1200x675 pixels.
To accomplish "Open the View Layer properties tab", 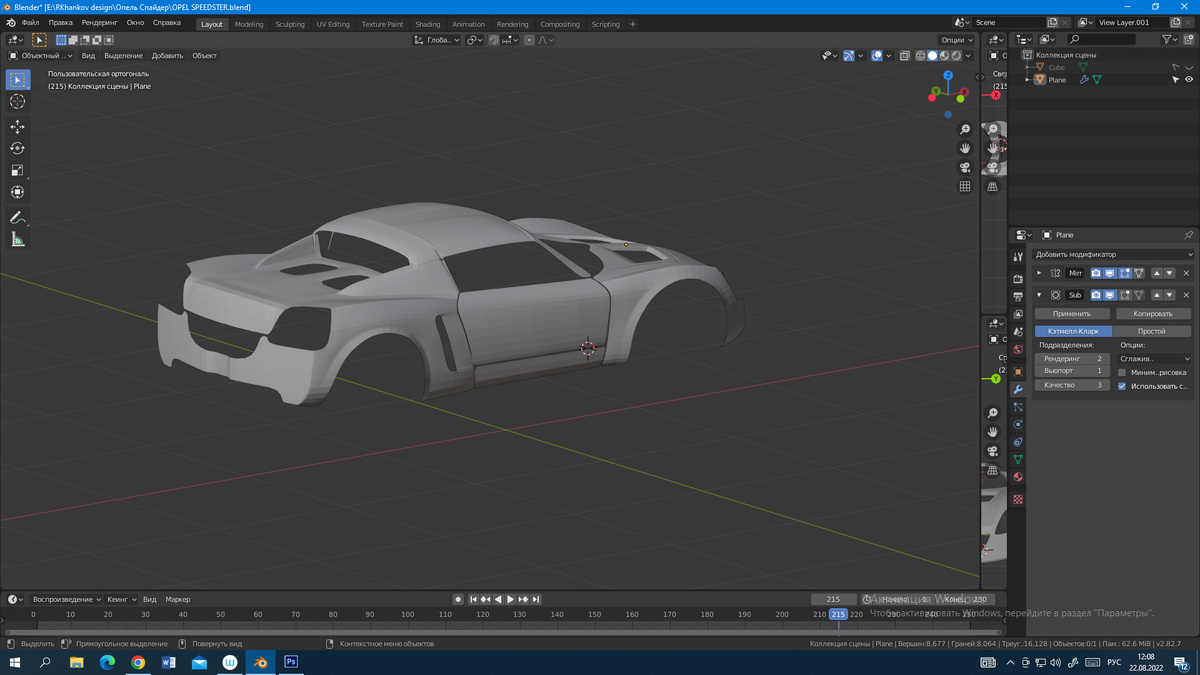I will 1018,315.
